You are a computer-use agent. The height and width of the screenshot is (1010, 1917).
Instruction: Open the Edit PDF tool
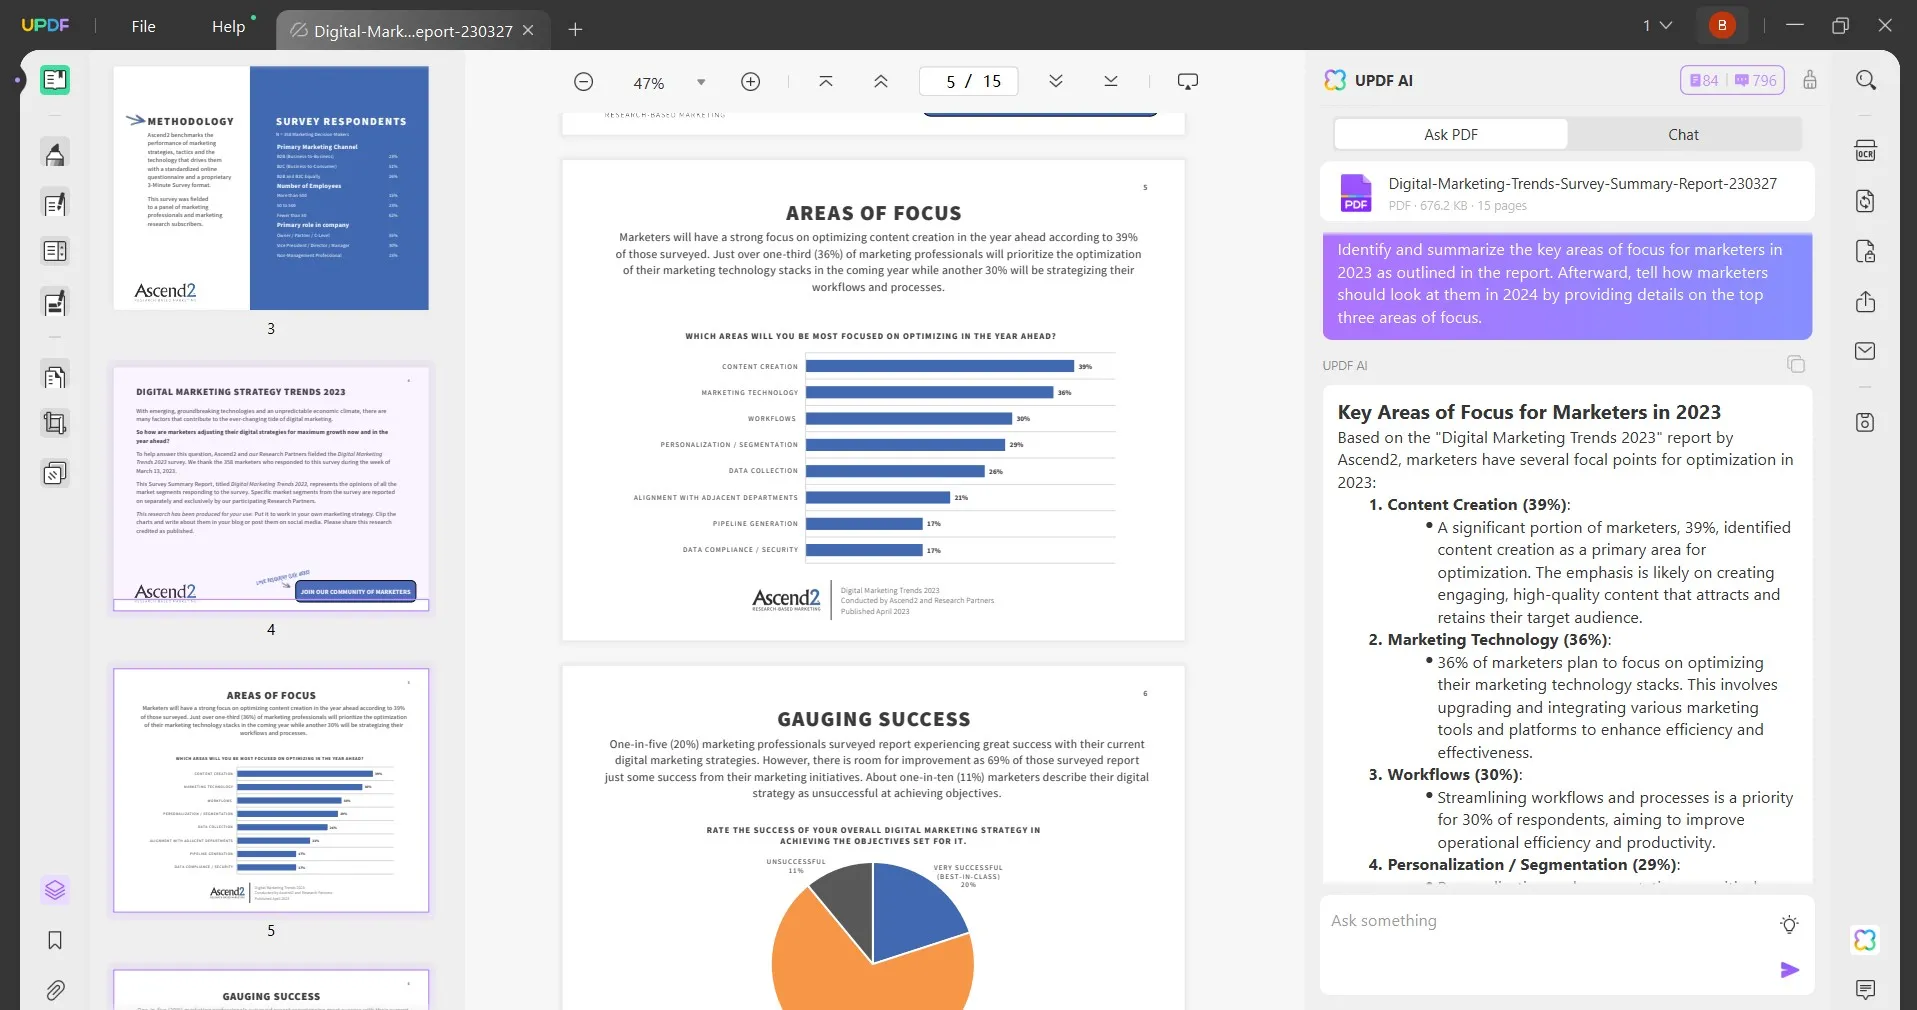coord(55,204)
